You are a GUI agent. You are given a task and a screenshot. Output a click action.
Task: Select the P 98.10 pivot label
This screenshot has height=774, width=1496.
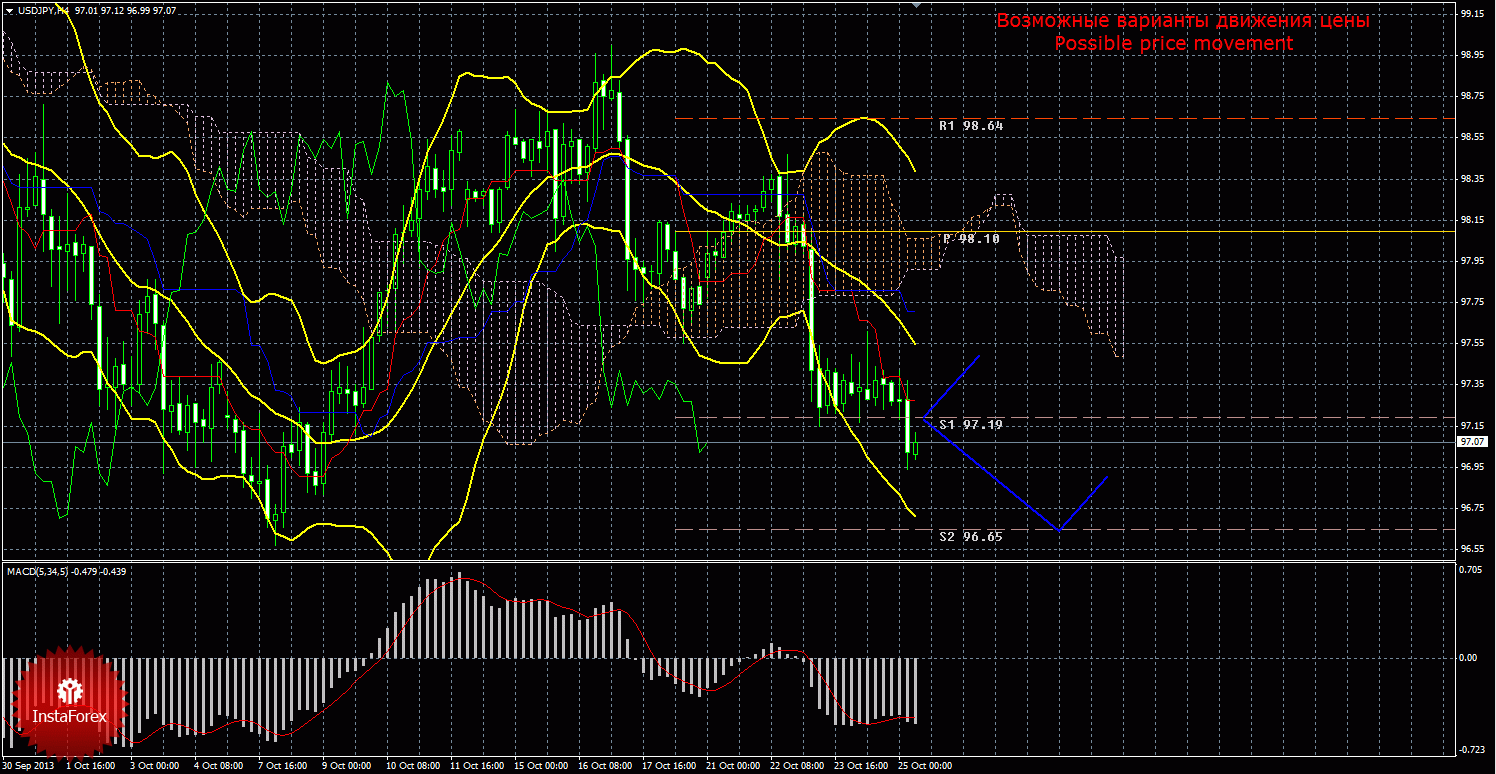point(971,239)
